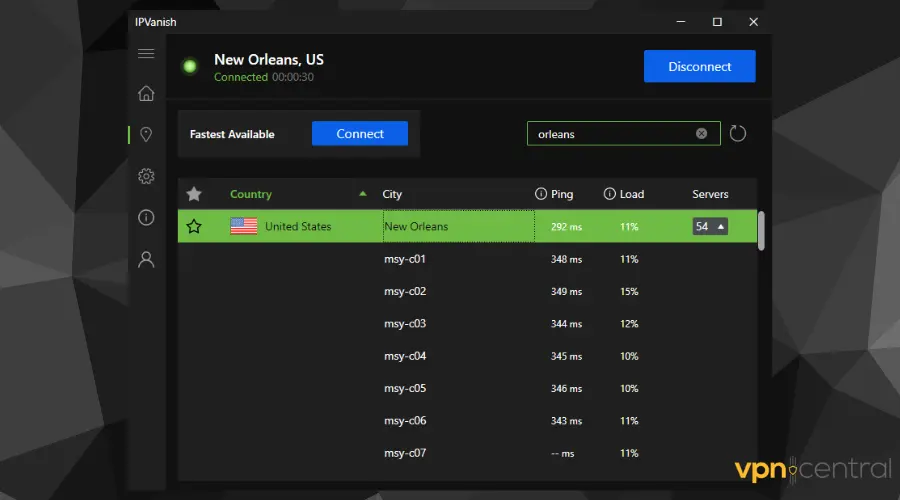Click the Fastest Available label
Viewport: 900px width, 500px height.
coord(232,134)
